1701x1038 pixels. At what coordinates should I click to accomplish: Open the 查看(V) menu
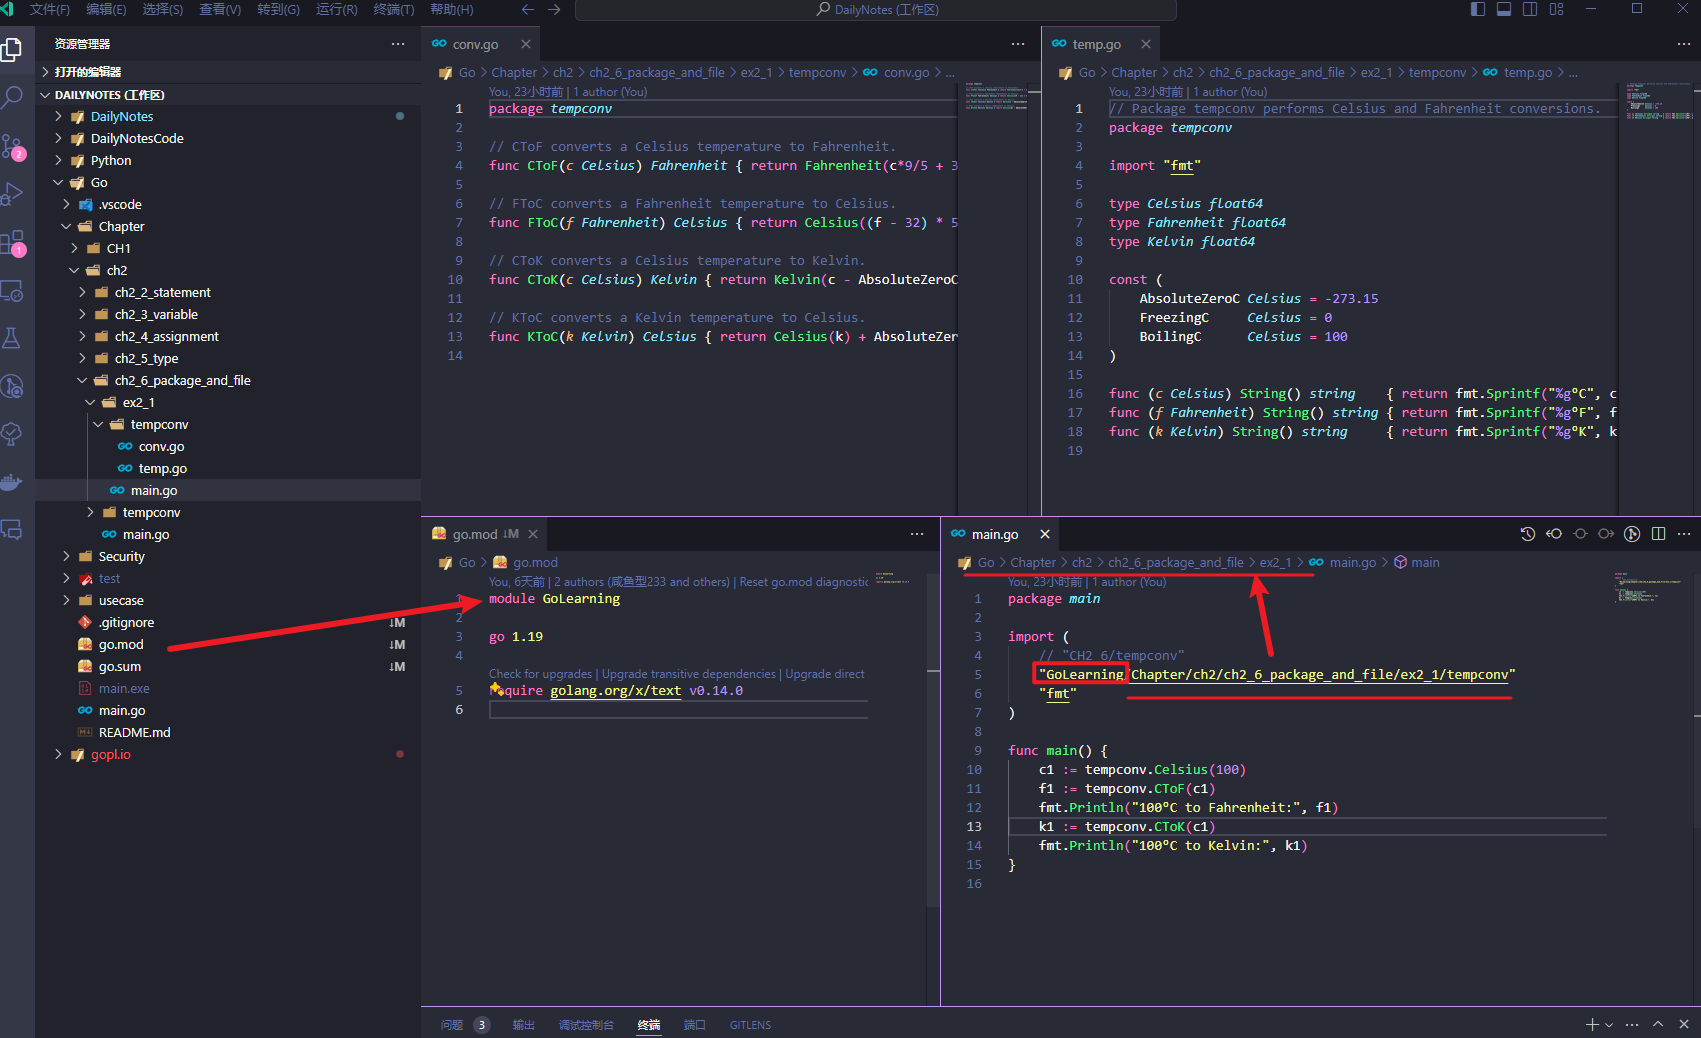point(220,9)
